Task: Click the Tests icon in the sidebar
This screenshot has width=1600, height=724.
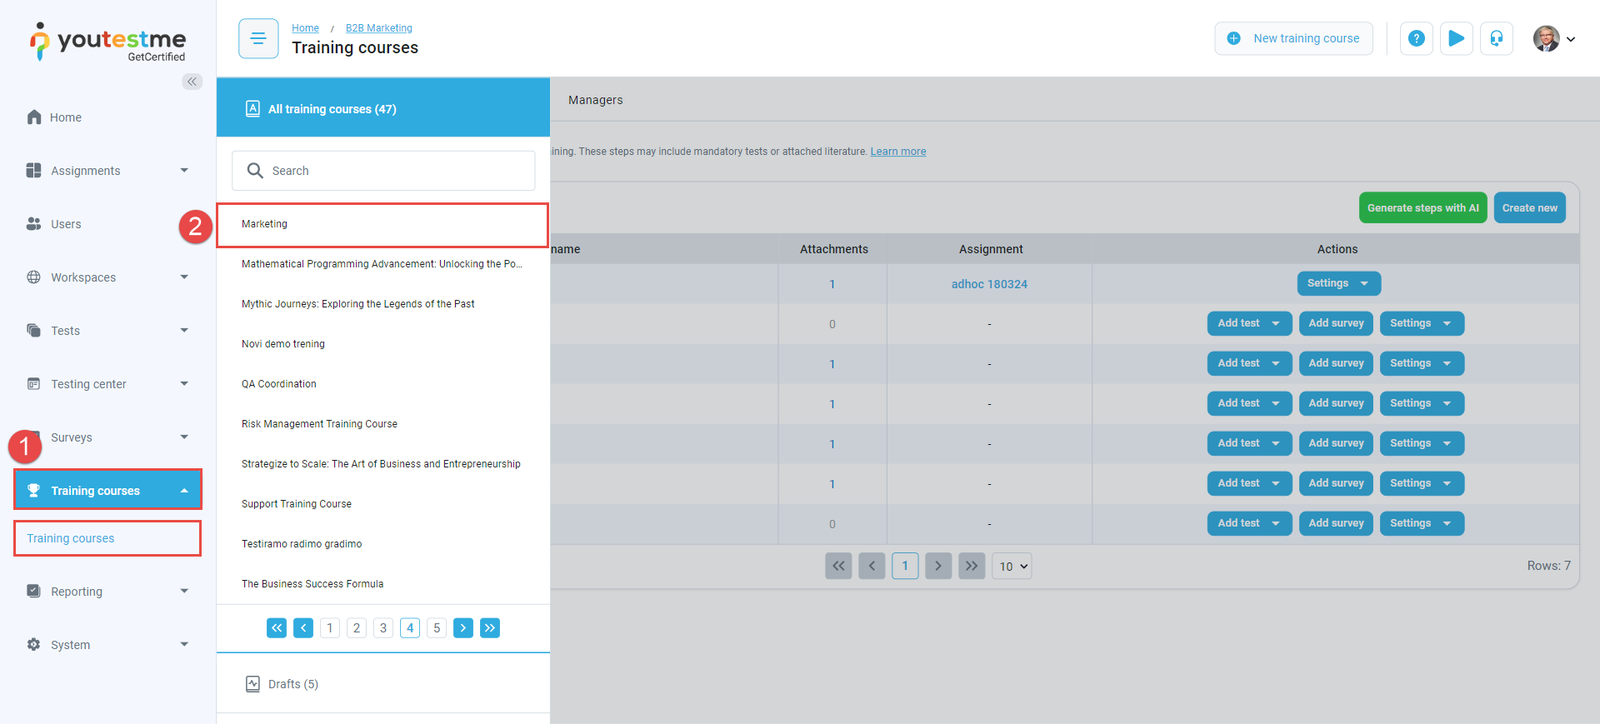Action: tap(34, 330)
